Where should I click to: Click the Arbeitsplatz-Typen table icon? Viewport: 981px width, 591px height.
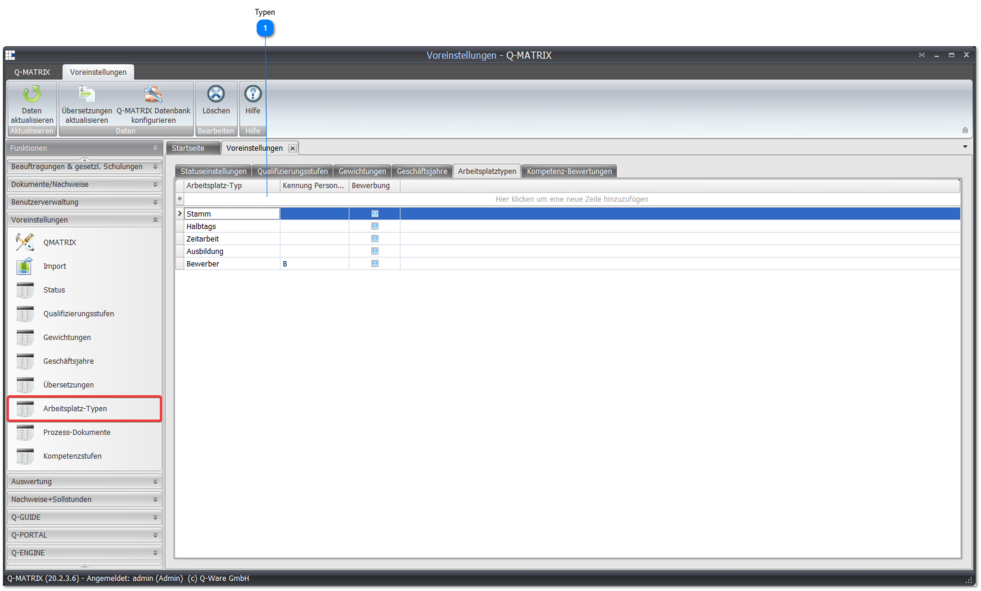[25, 408]
